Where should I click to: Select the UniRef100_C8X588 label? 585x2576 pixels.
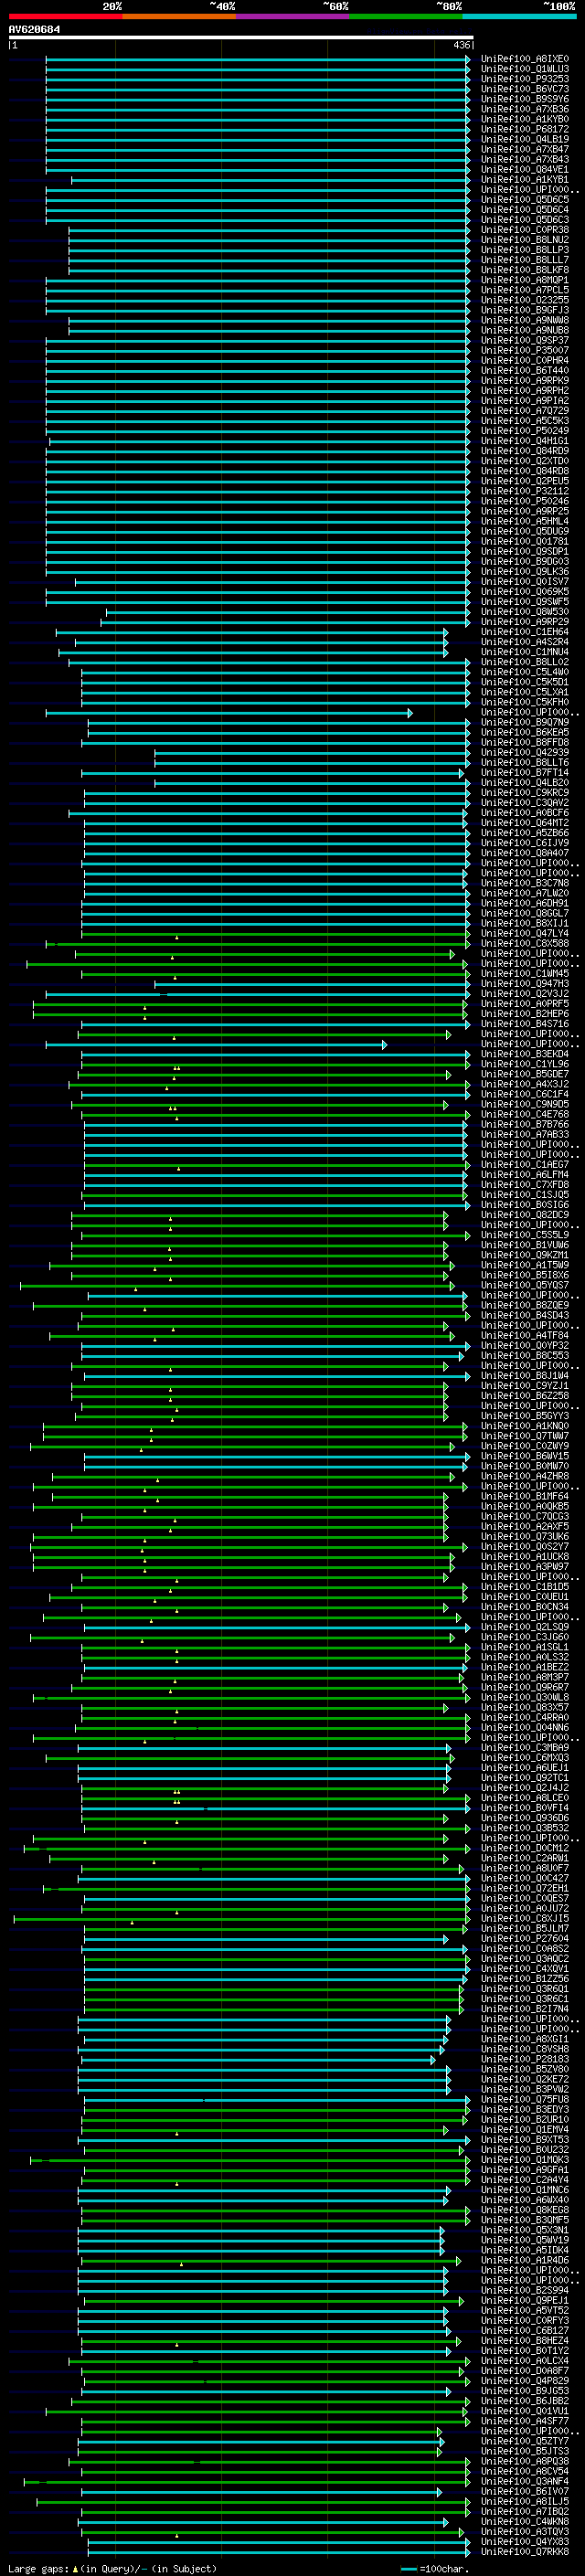point(524,944)
